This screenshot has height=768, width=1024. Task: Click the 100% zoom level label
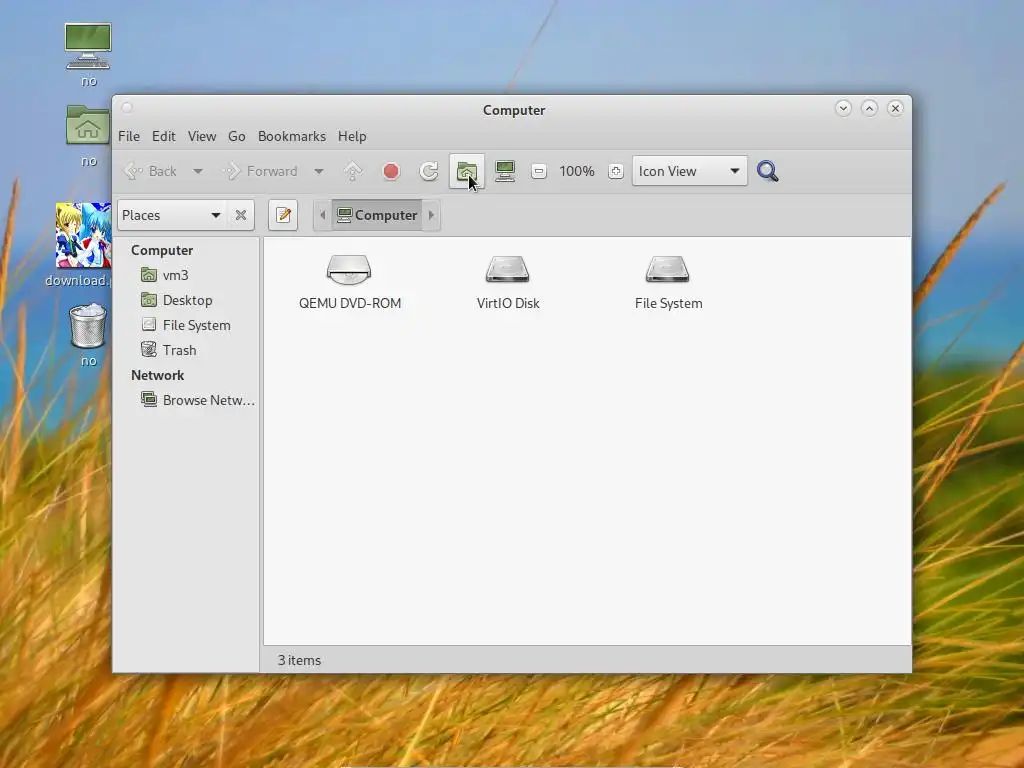point(577,171)
